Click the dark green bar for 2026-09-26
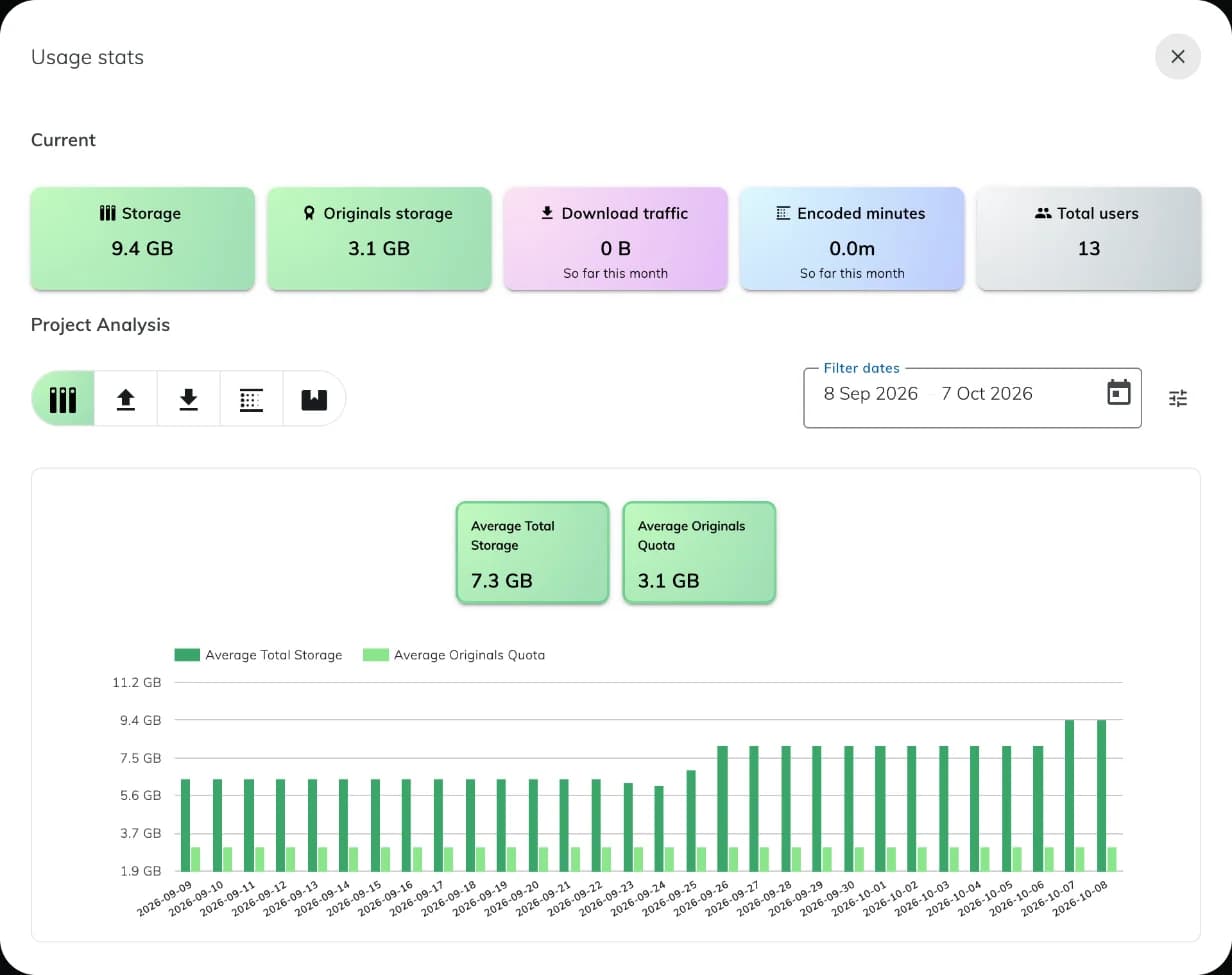The width and height of the screenshot is (1232, 975). (722, 808)
